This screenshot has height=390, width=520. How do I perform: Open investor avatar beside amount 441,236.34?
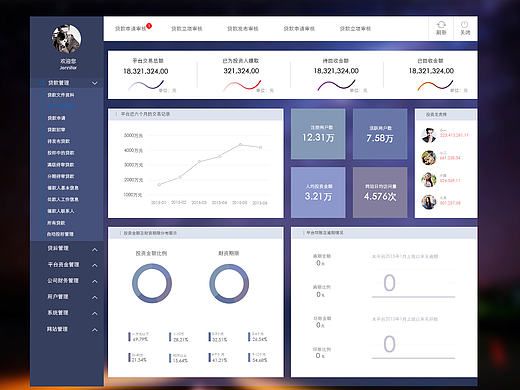[429, 158]
